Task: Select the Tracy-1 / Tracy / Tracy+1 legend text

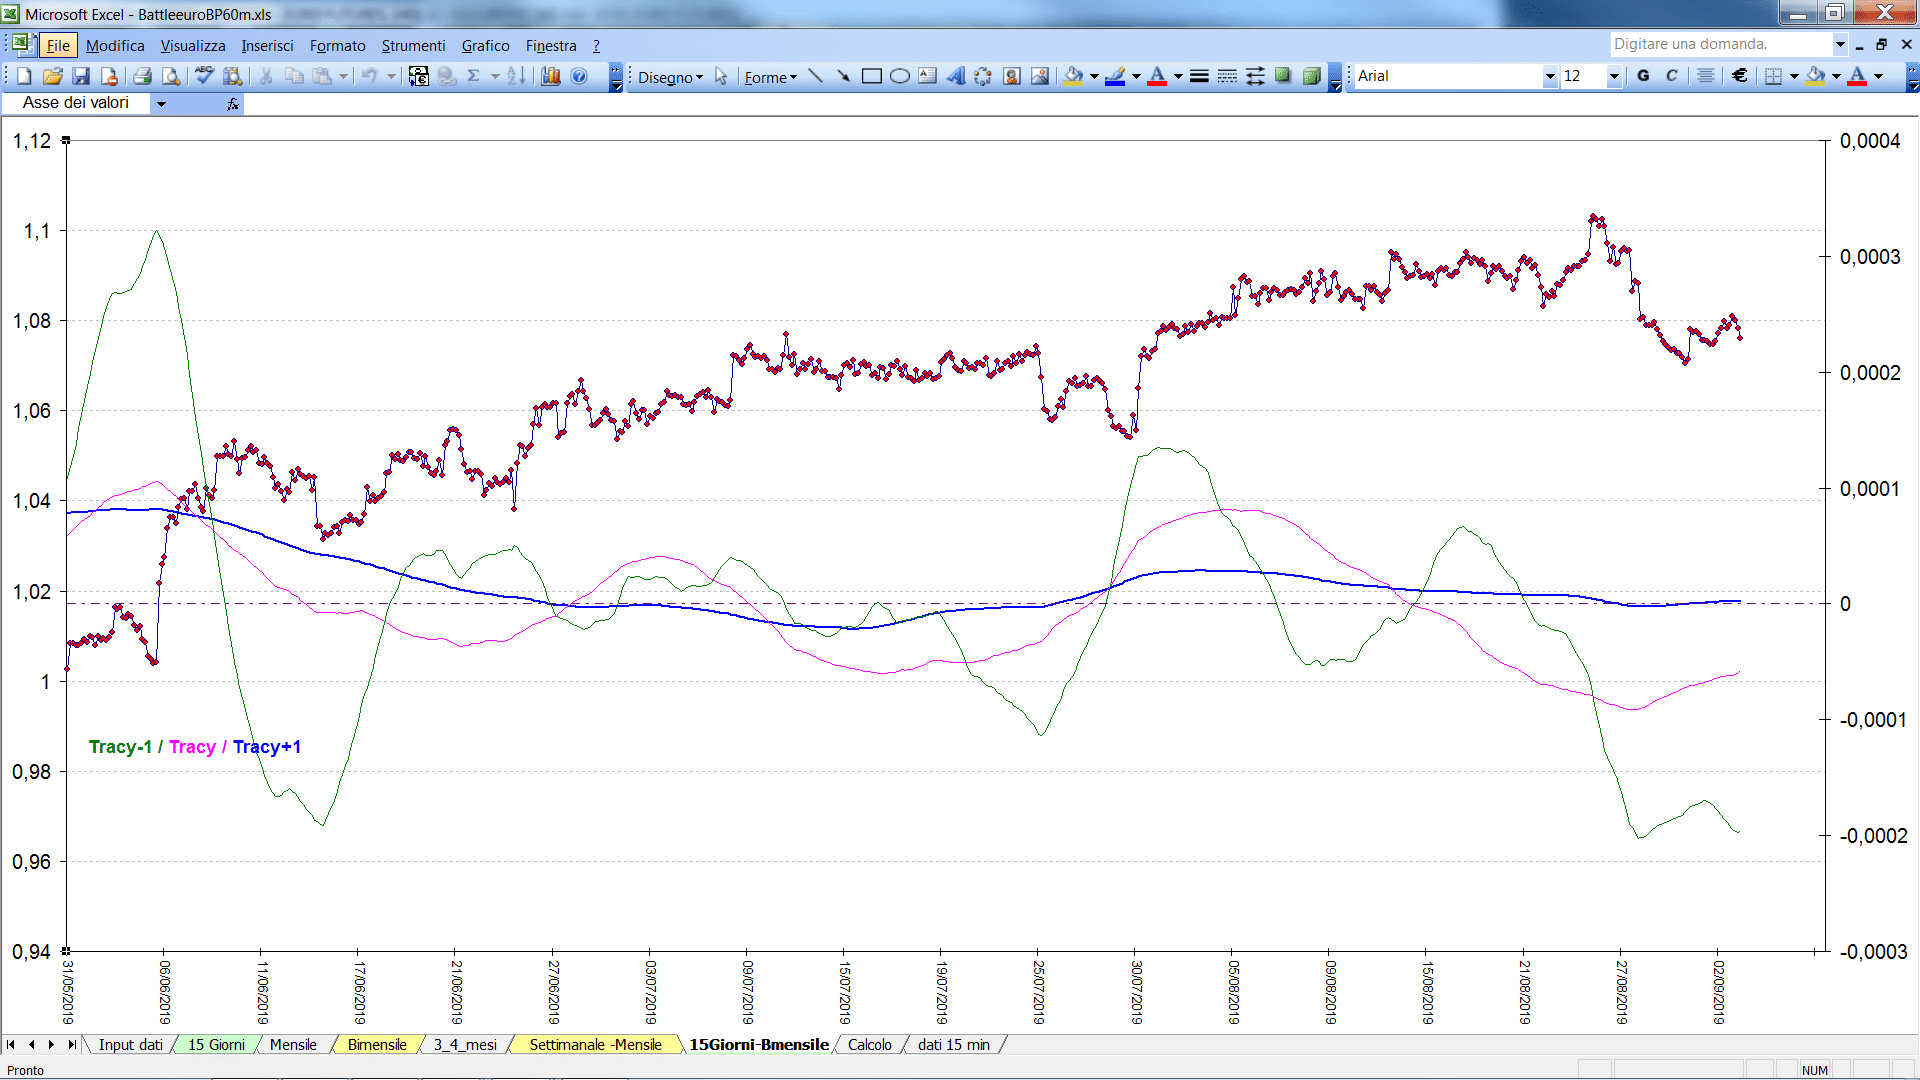Action: coord(195,747)
